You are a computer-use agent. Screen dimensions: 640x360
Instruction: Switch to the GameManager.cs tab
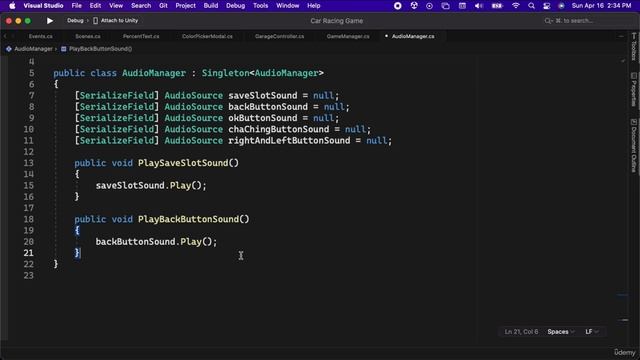348,36
